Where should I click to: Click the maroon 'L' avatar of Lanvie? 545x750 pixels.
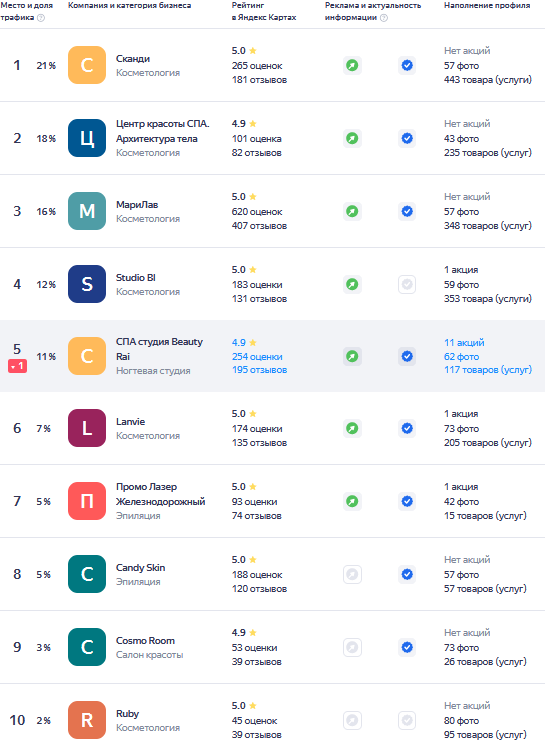click(87, 428)
